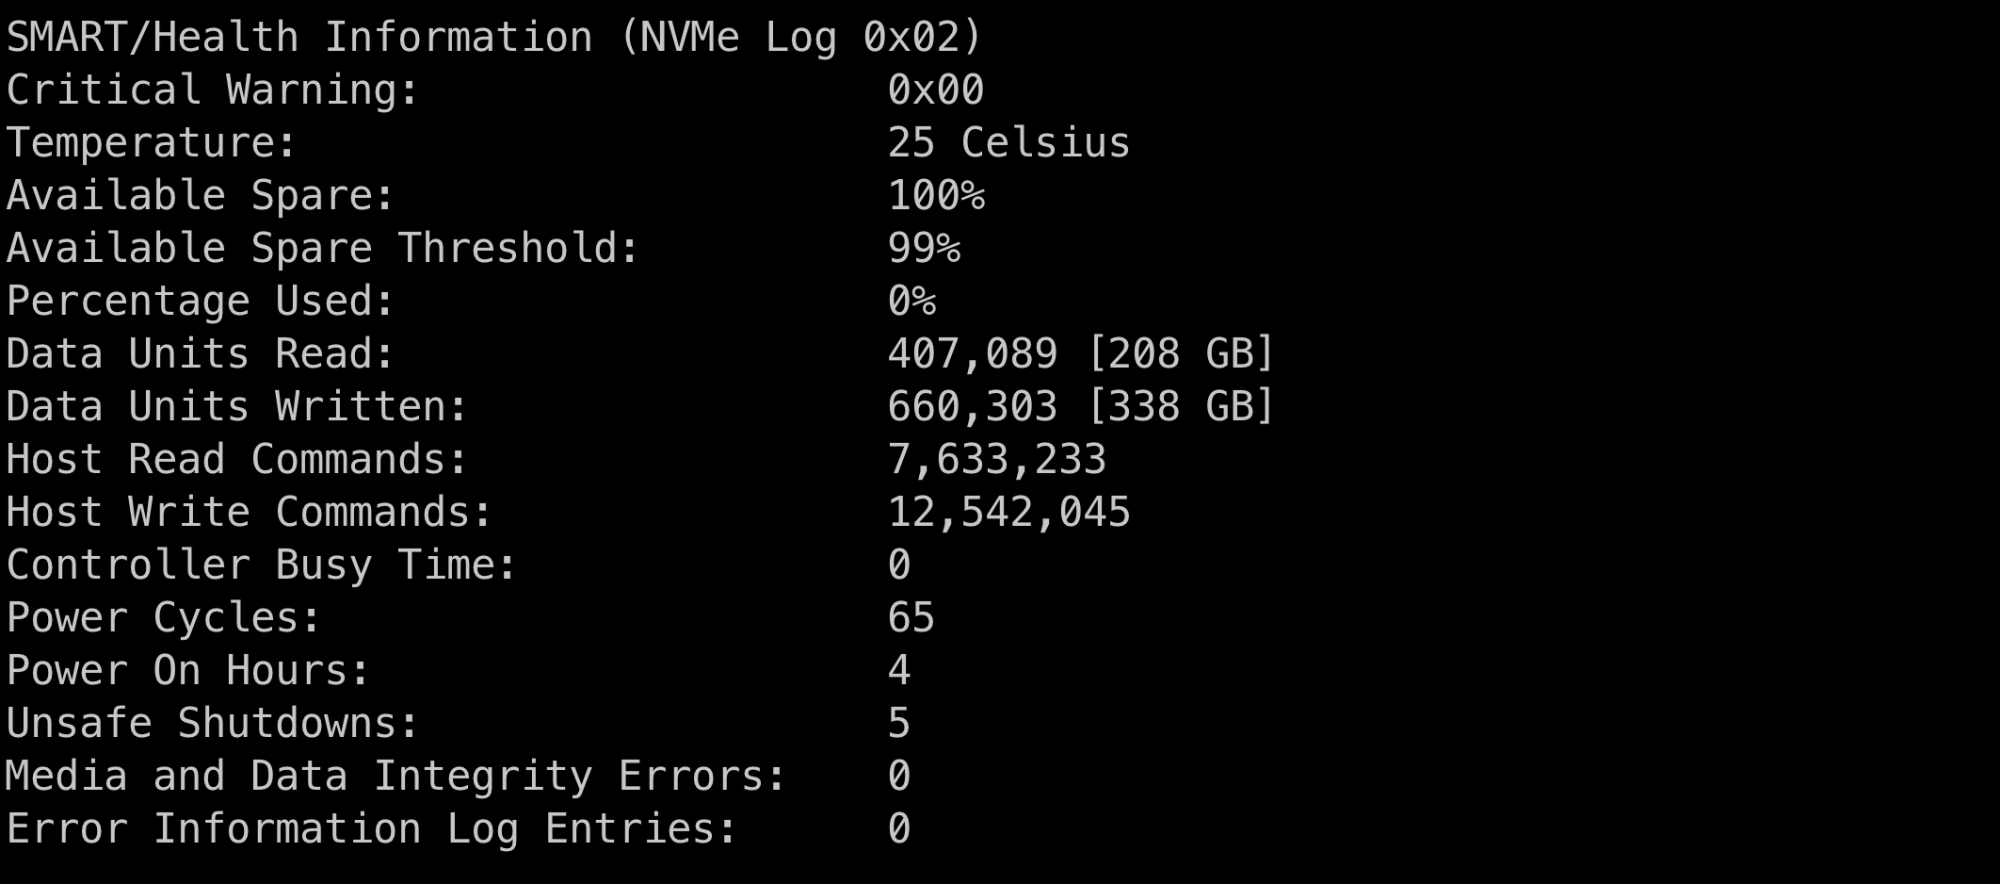Click the Host Read Commands value 7,633,233
Image resolution: width=2000 pixels, height=884 pixels.
point(996,460)
